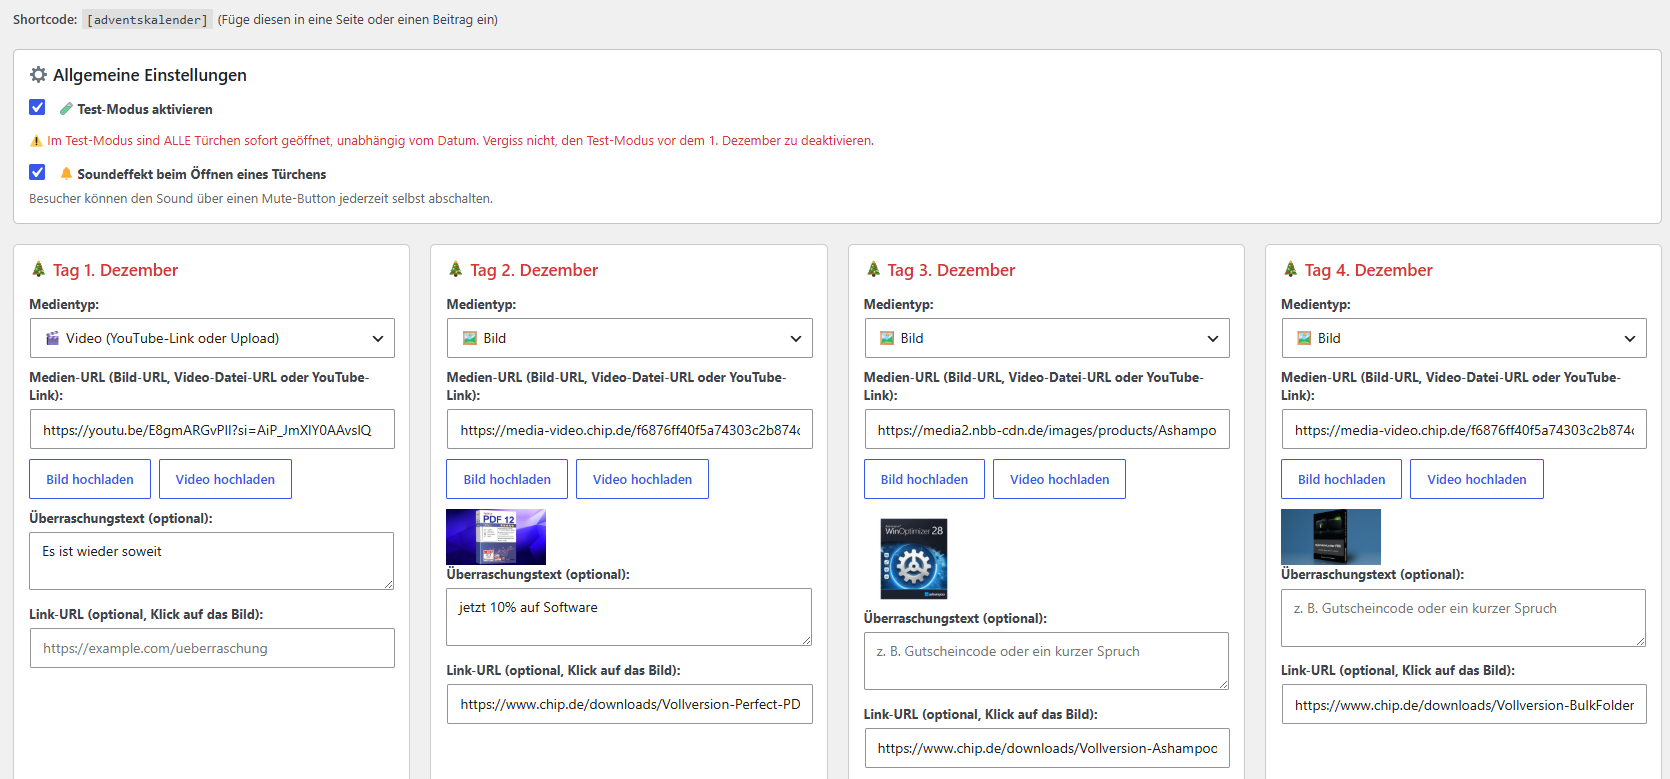Click the empty Link-URL field of Tag 1
Viewport: 1670px width, 779px height.
pos(212,648)
